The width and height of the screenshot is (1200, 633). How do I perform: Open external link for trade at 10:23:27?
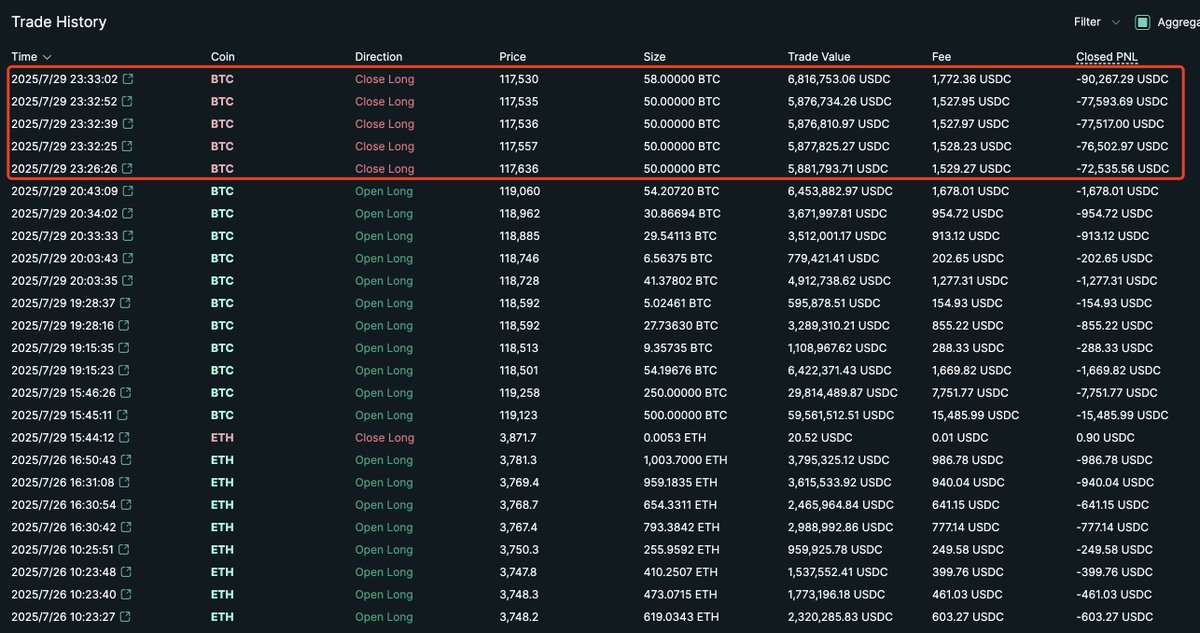pyautogui.click(x=123, y=617)
